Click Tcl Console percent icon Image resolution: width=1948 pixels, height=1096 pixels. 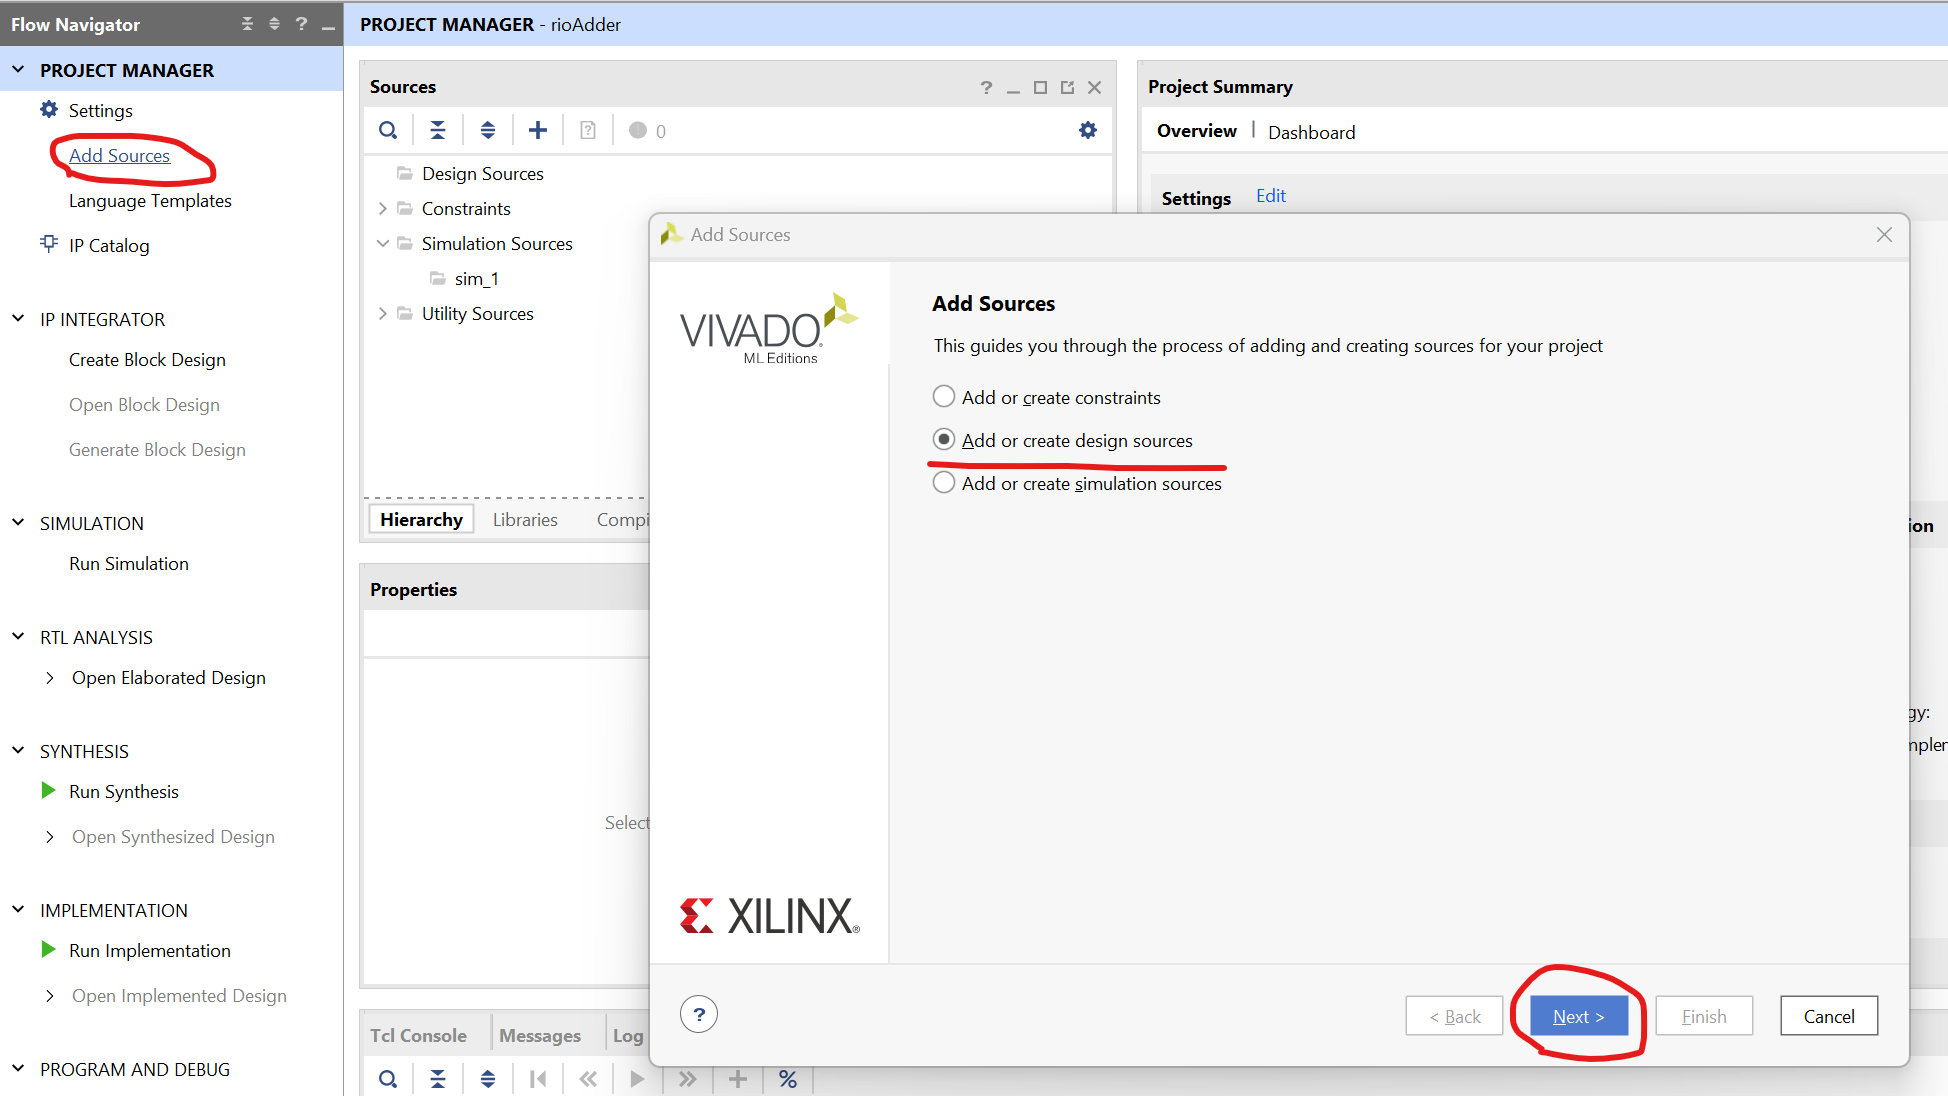click(788, 1079)
